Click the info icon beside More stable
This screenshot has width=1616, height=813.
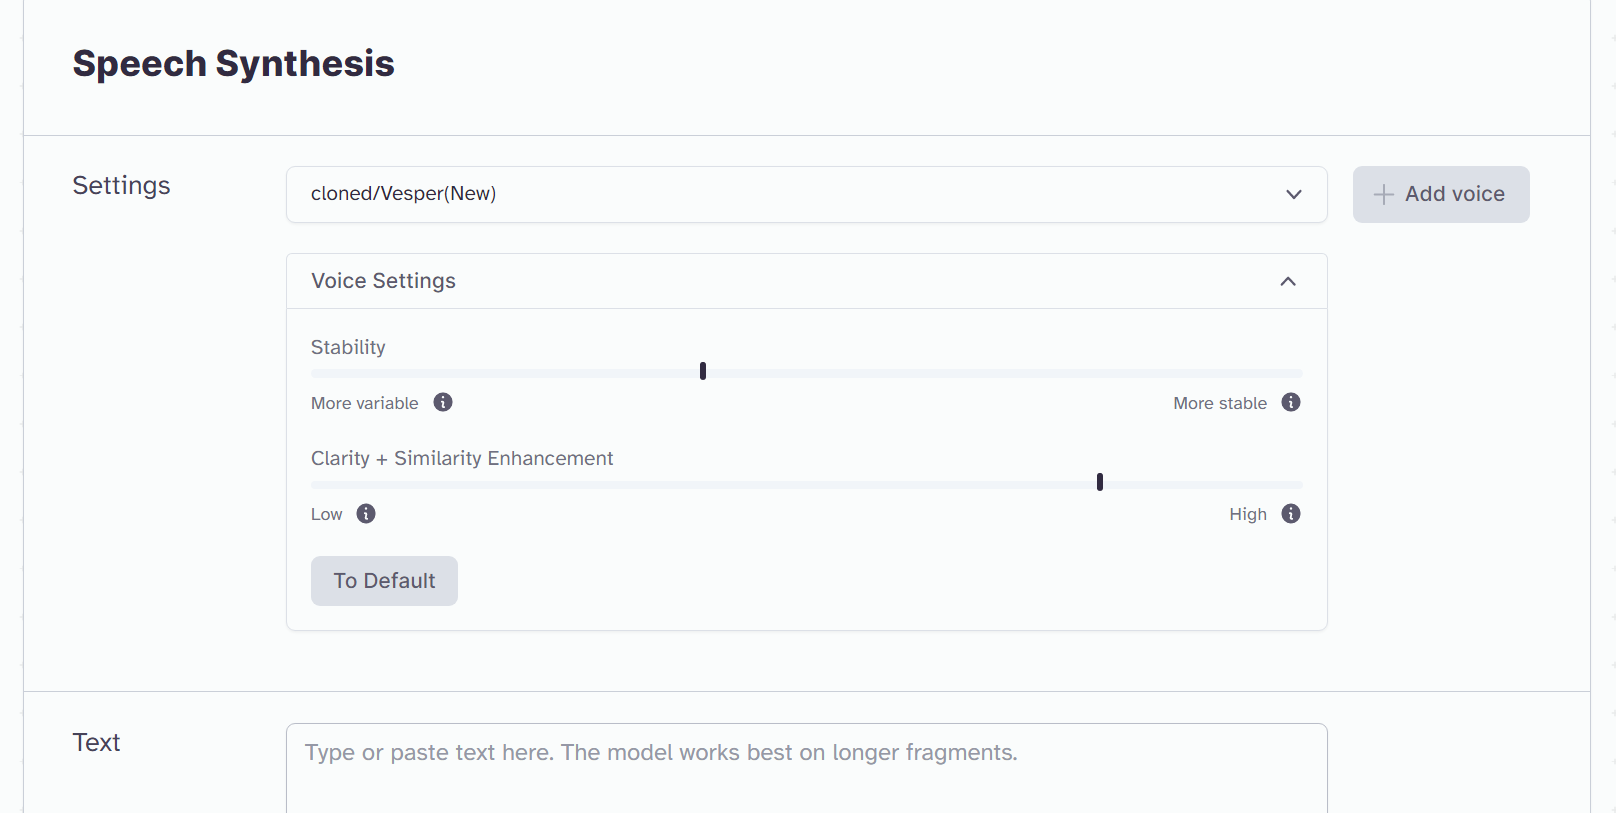click(1291, 402)
